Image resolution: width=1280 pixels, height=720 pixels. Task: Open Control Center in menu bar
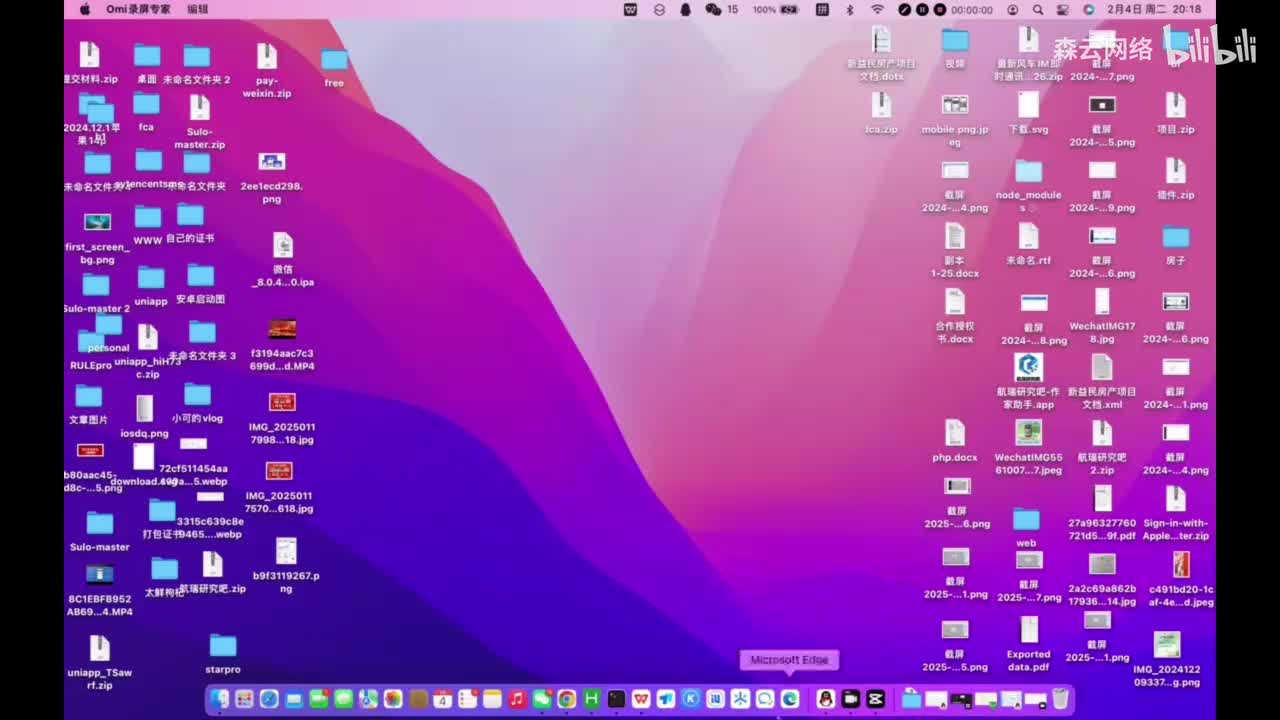click(1063, 9)
